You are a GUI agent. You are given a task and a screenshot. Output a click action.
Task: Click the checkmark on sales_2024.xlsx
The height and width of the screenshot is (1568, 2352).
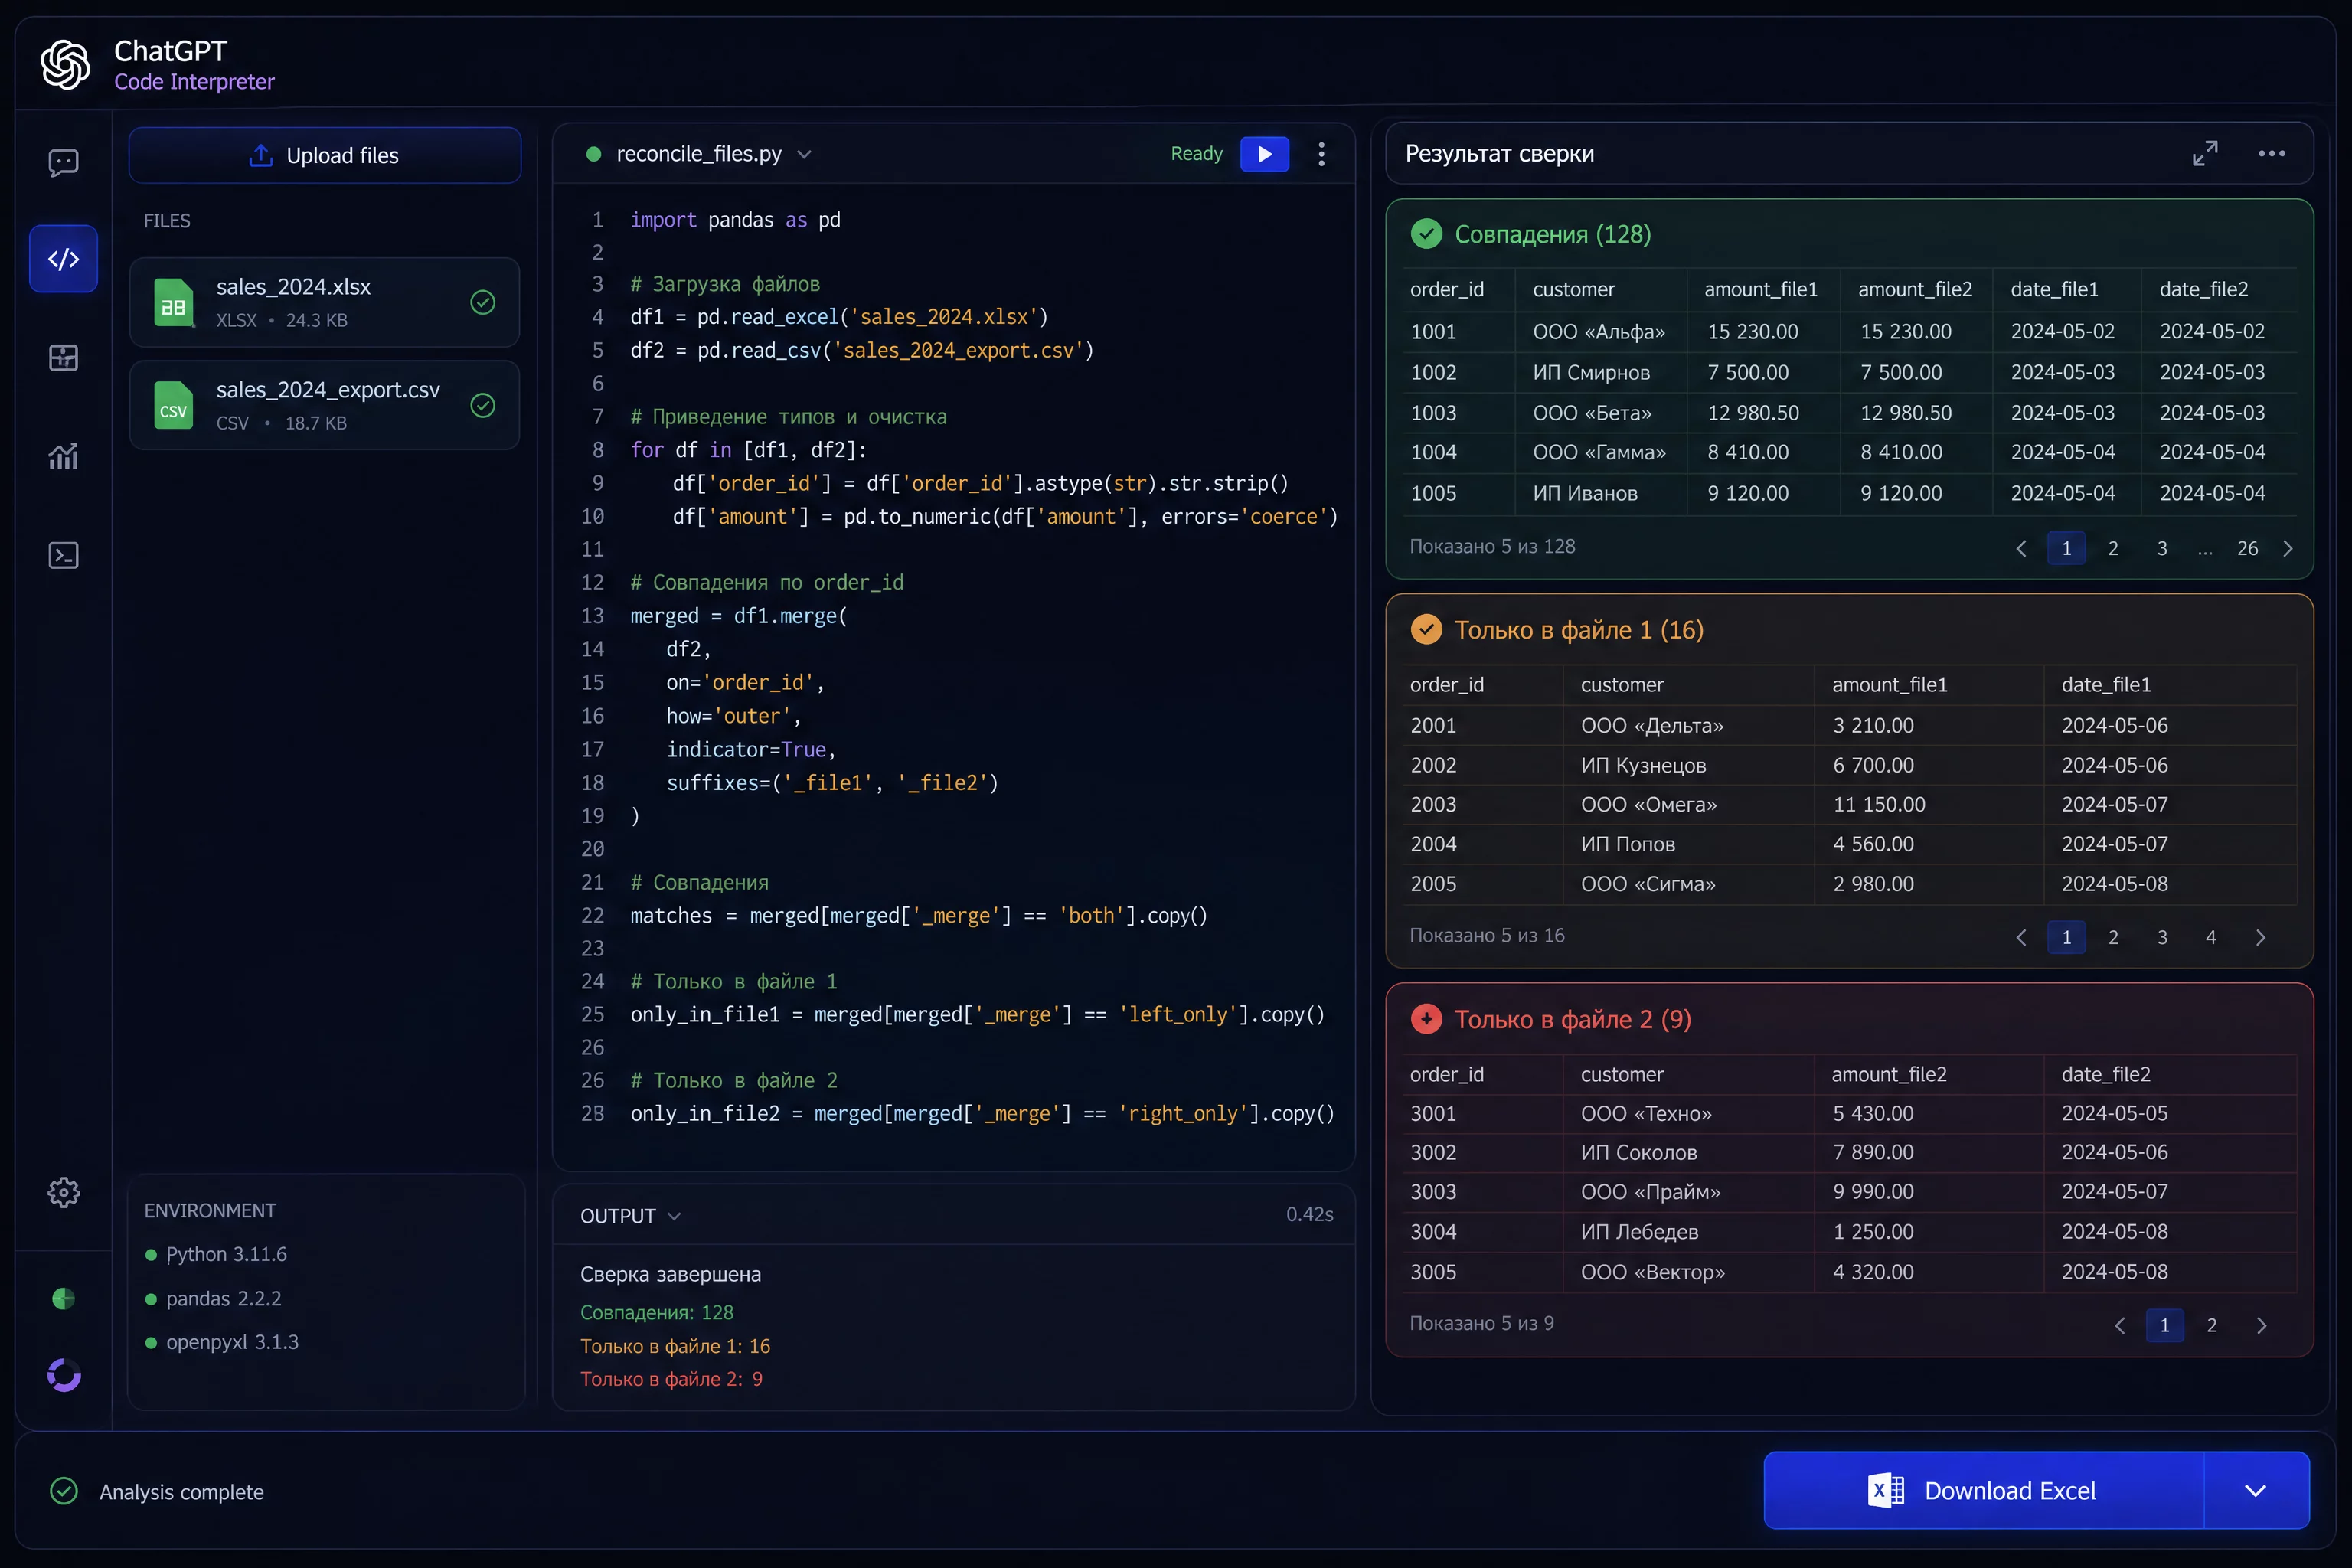point(483,302)
